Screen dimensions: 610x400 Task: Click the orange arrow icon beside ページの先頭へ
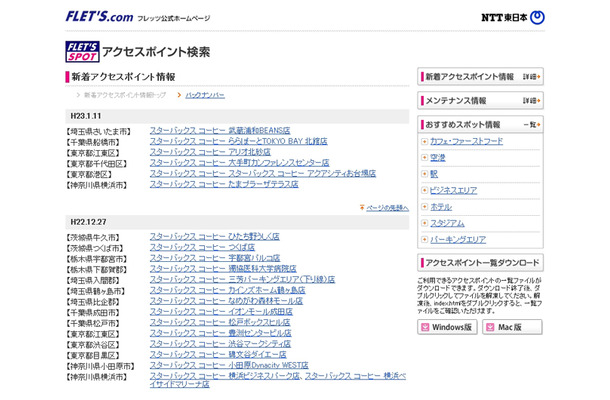click(362, 208)
